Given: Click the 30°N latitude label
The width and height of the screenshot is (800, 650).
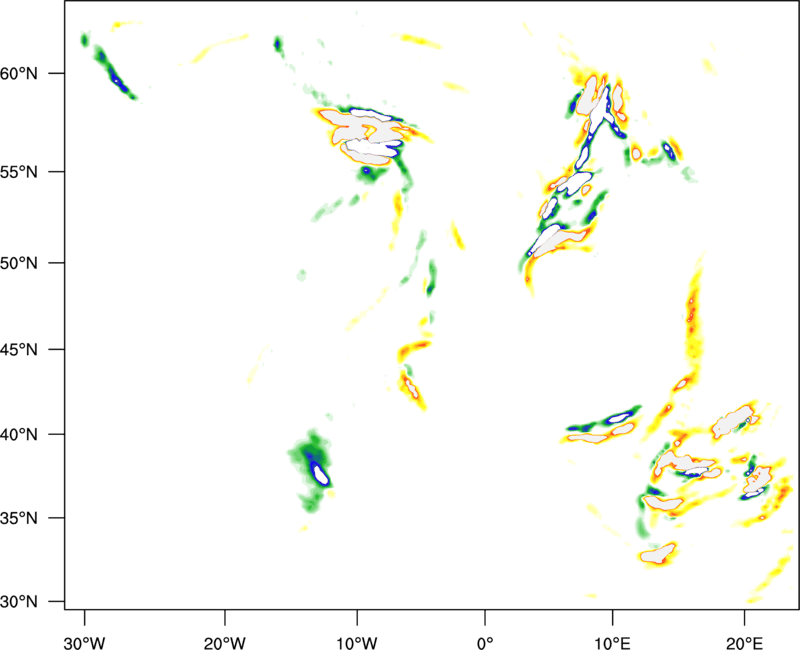Looking at the screenshot, I should click(19, 602).
